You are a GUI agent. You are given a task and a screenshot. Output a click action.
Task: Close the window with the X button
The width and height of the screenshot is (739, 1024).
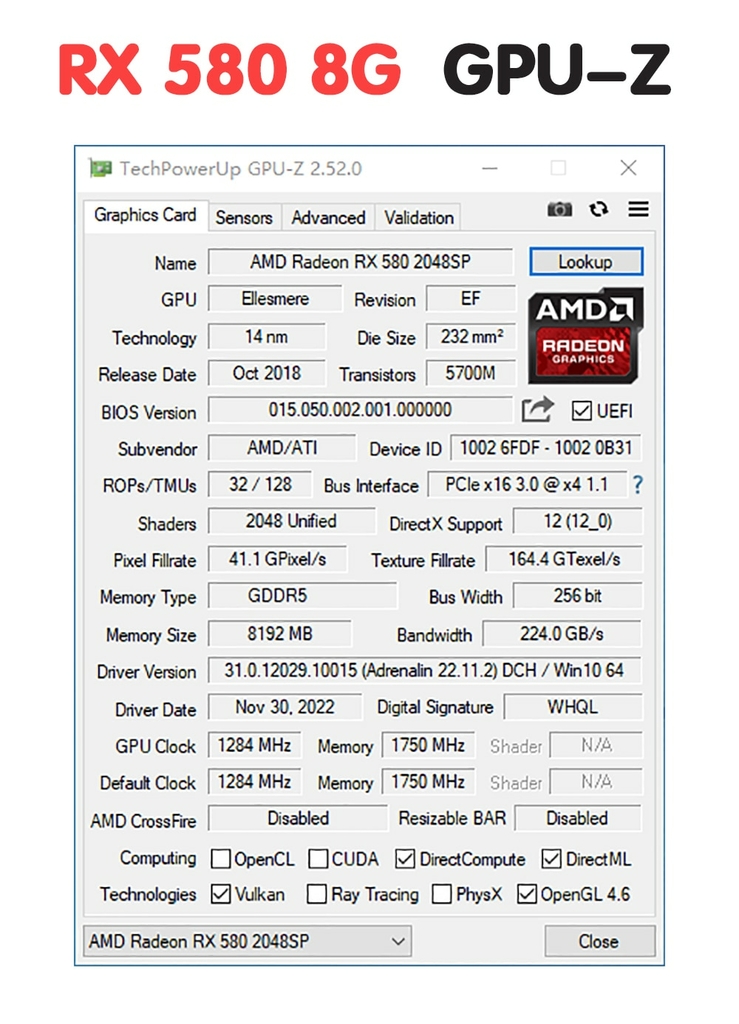click(x=628, y=168)
